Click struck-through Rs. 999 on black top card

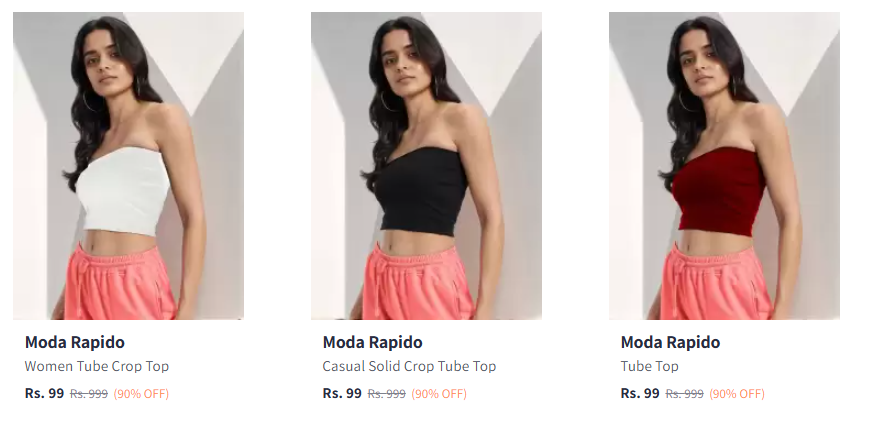pyautogui.click(x=386, y=394)
